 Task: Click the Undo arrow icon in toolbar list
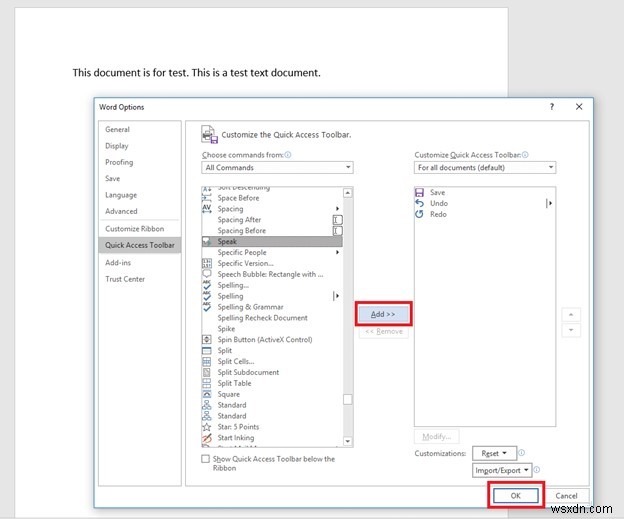click(x=419, y=203)
